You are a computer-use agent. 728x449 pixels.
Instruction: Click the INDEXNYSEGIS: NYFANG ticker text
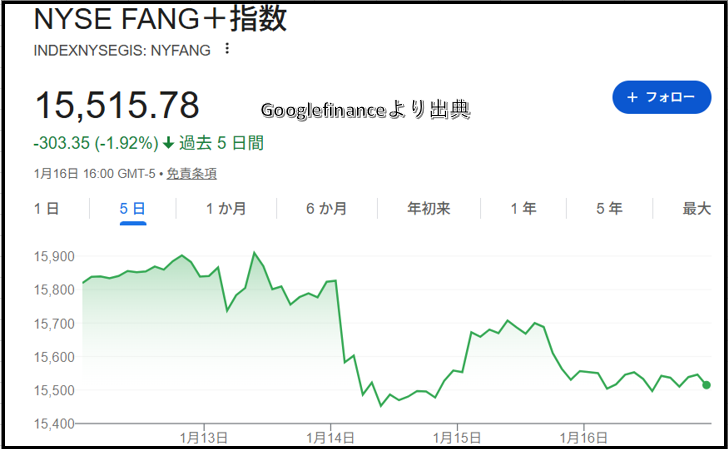point(122,50)
